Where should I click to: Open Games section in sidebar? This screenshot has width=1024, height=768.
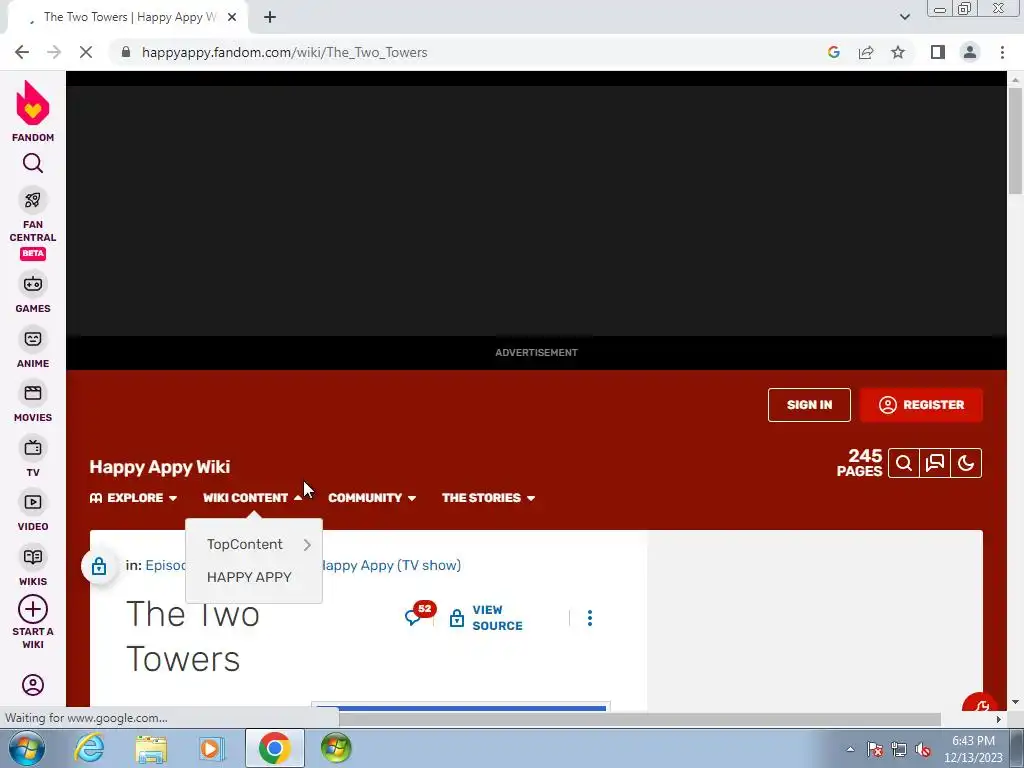point(33,293)
